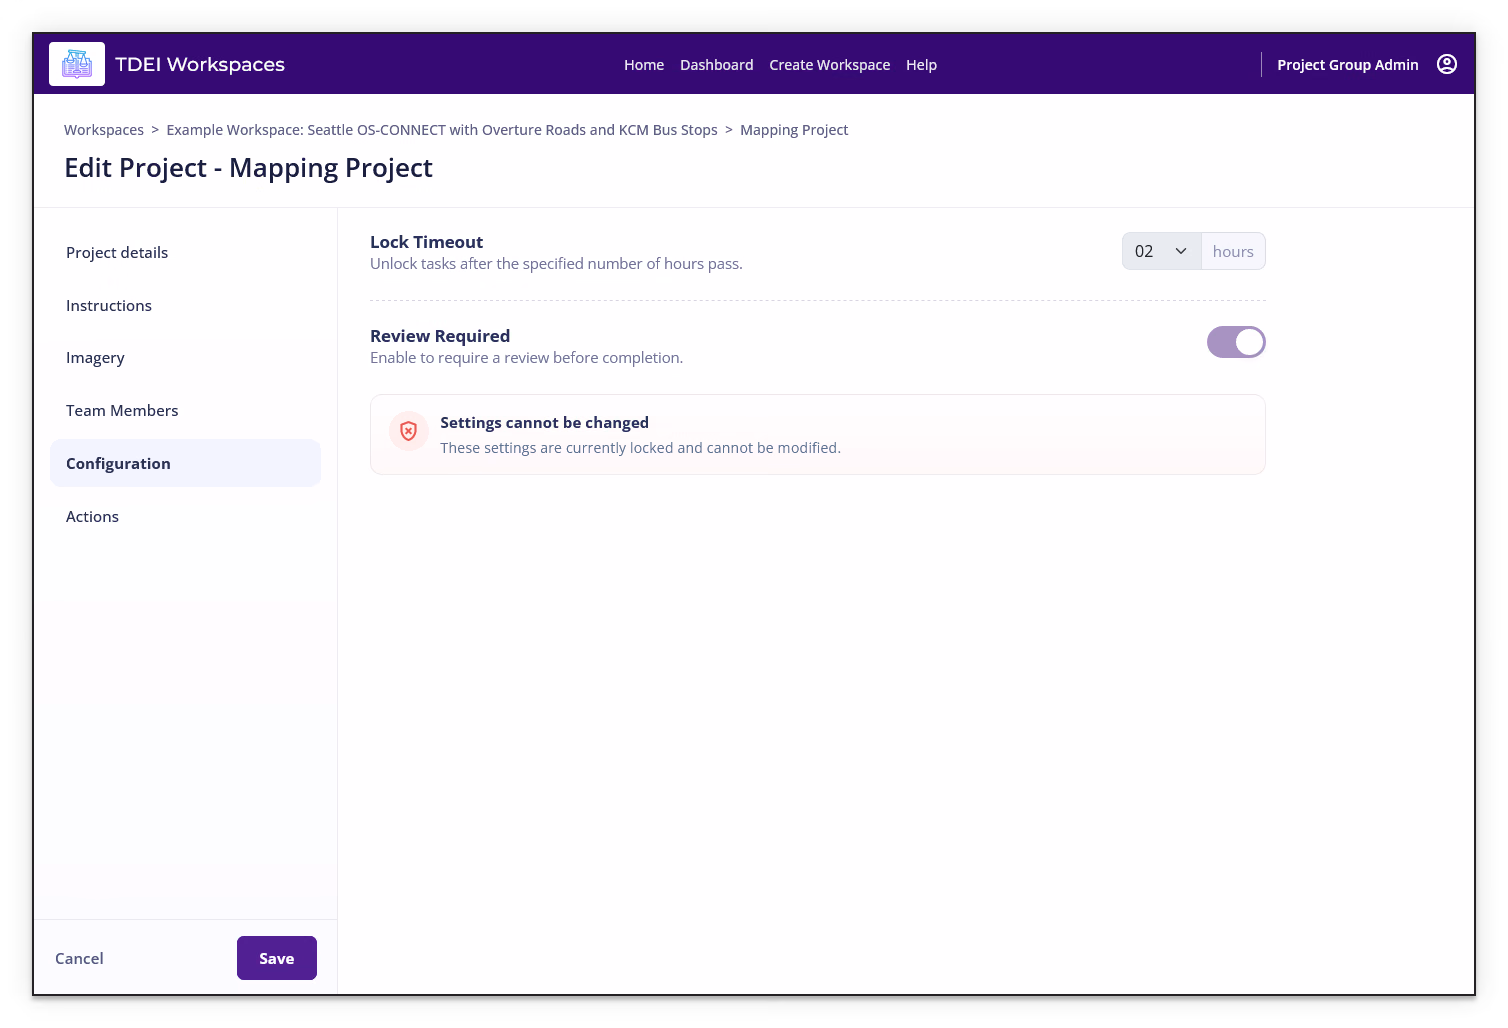Click Create Workspace in the header

829,65
